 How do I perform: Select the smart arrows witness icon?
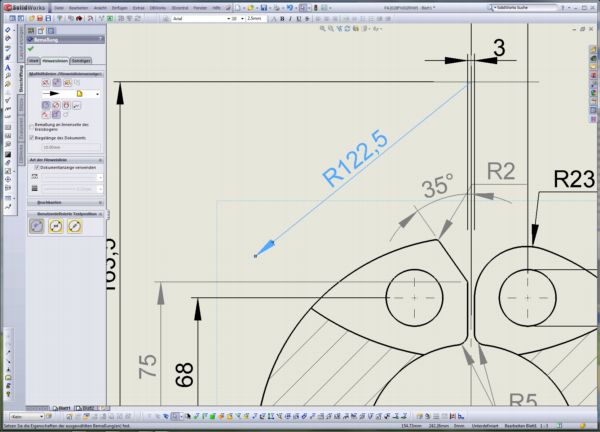point(67,83)
